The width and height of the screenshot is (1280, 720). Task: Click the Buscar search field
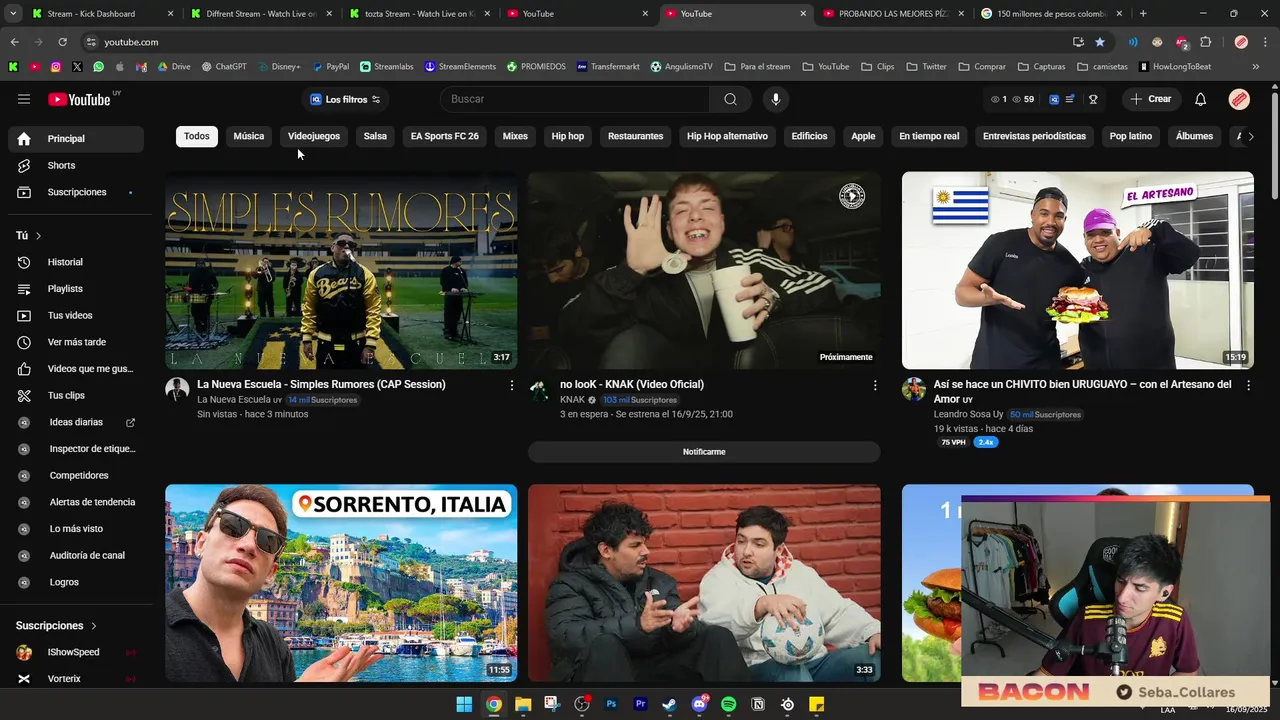[575, 99]
